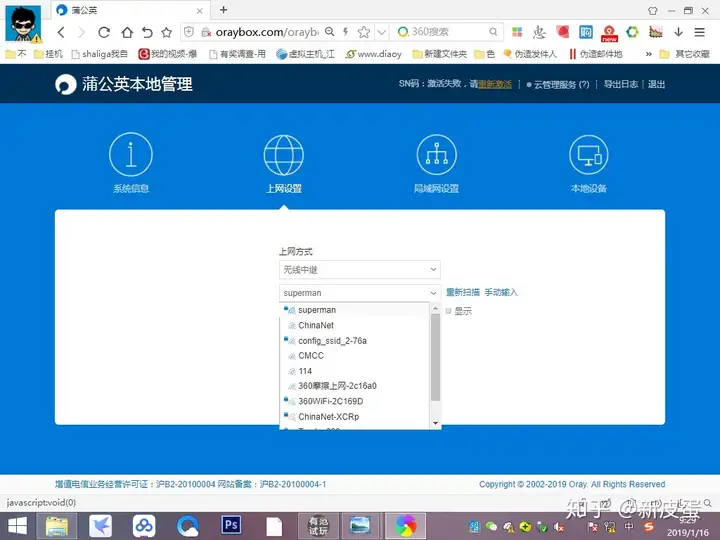720x540 pixels.
Task: Open the browser hamburger menu
Action: click(x=699, y=32)
